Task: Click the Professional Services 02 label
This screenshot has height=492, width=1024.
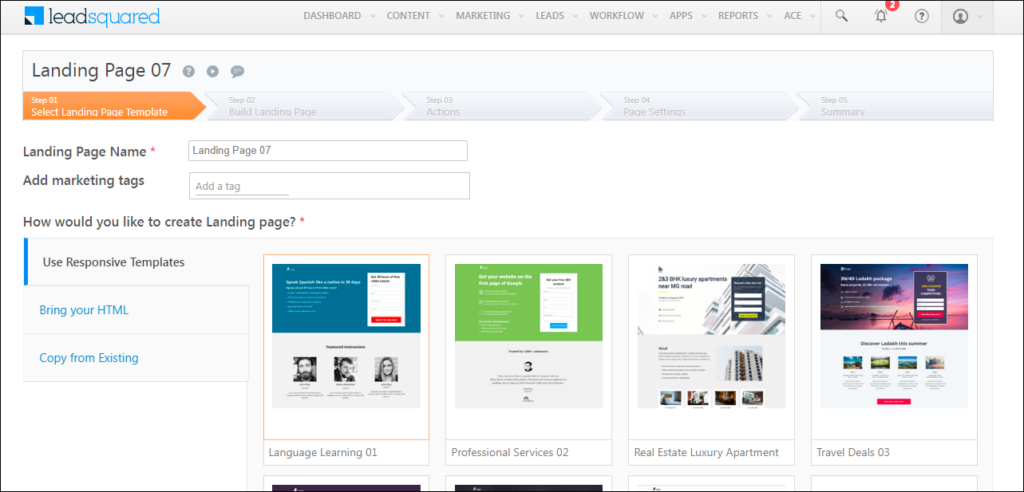Action: tap(509, 452)
